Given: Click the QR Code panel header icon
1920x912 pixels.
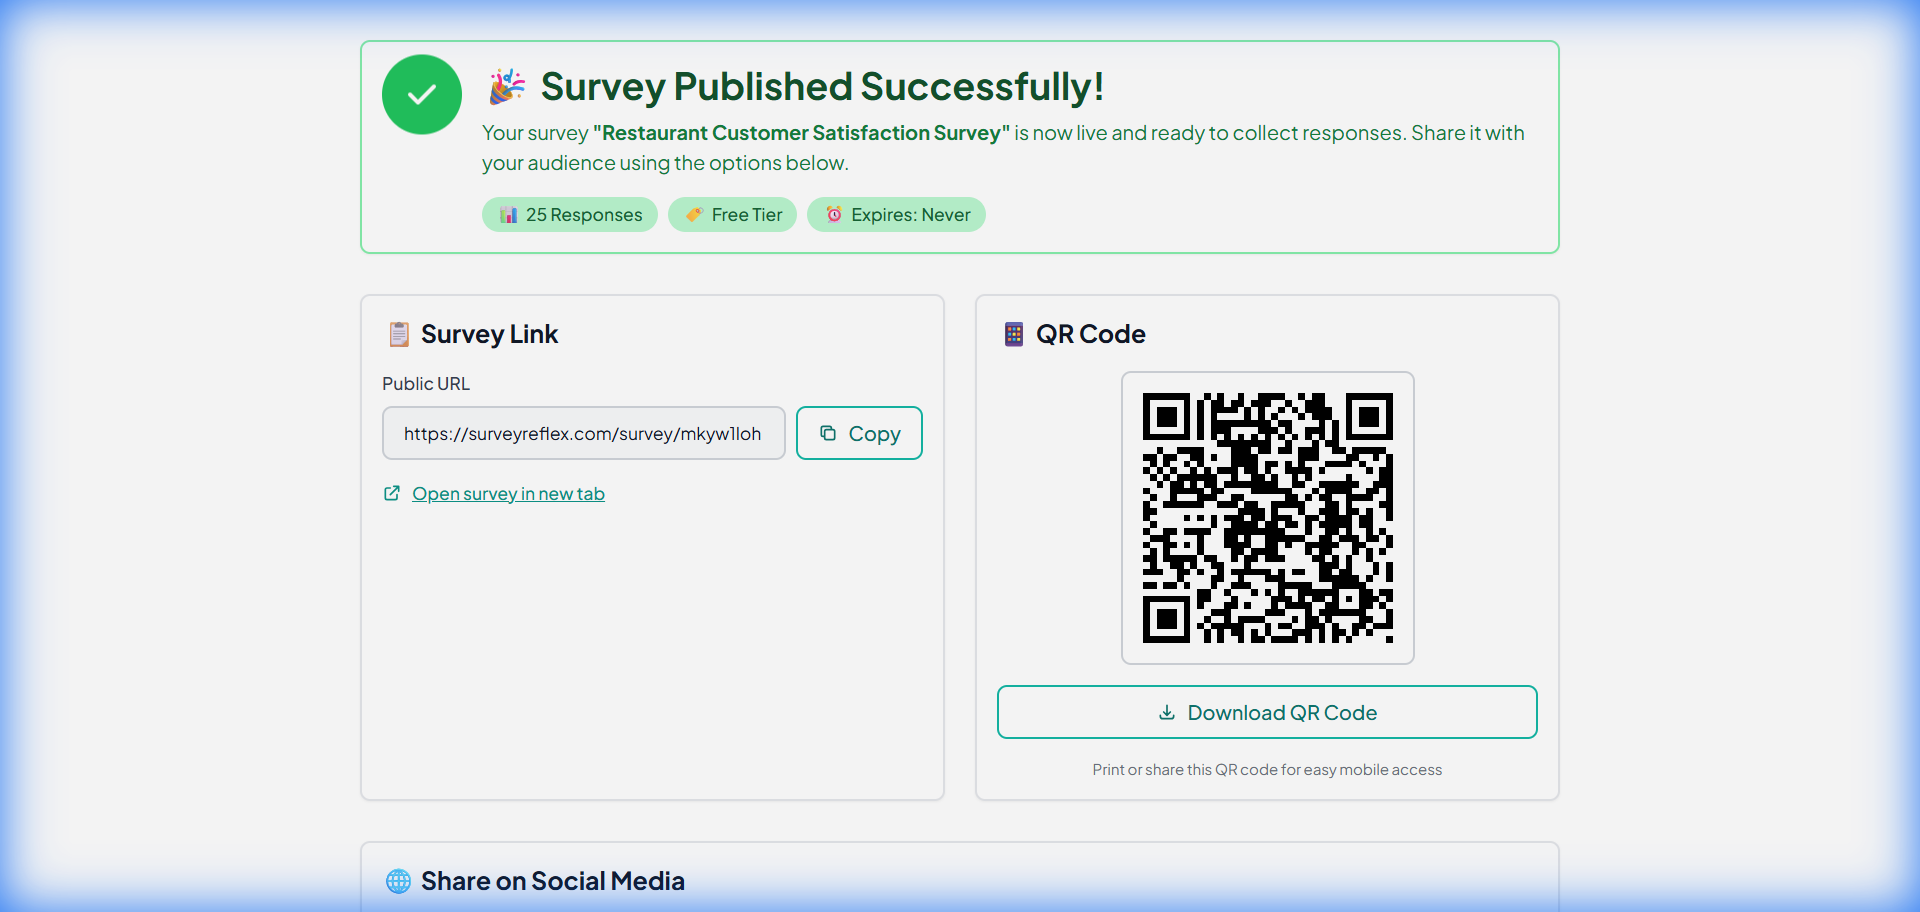Looking at the screenshot, I should pos(1014,333).
